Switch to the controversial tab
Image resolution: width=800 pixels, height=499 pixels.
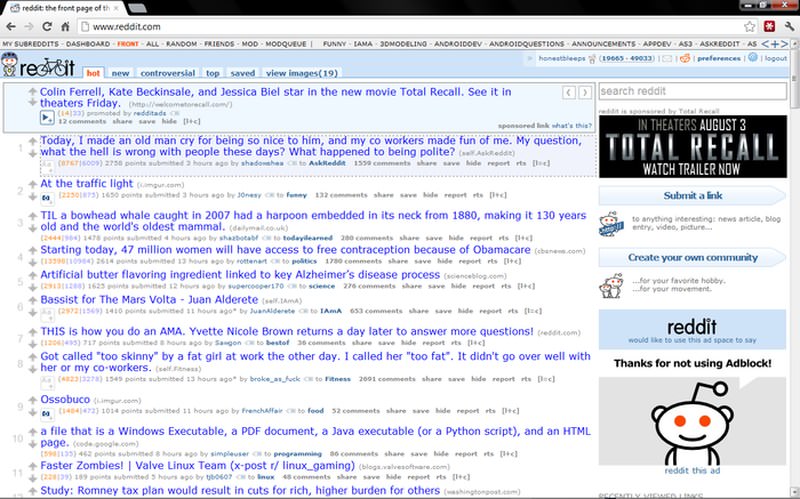coord(168,73)
